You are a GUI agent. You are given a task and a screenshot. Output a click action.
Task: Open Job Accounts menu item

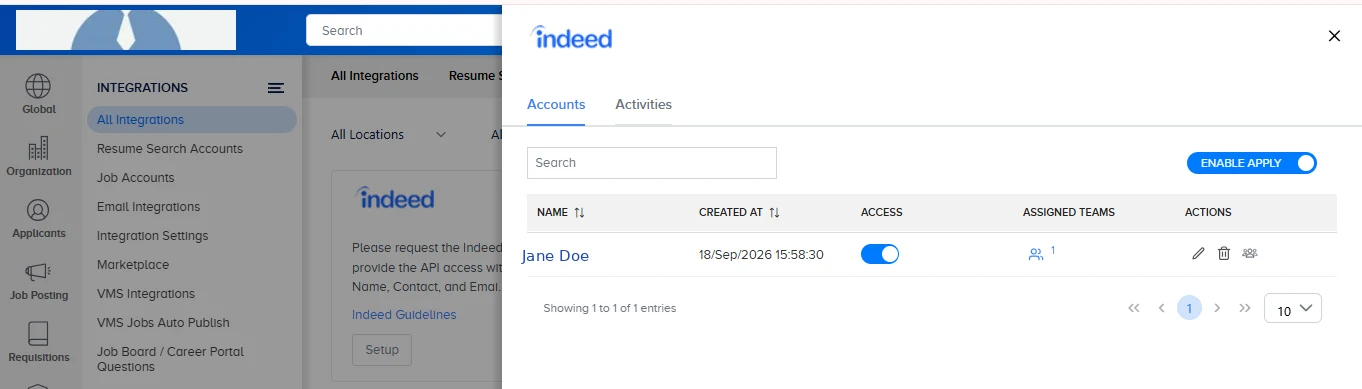coord(136,178)
